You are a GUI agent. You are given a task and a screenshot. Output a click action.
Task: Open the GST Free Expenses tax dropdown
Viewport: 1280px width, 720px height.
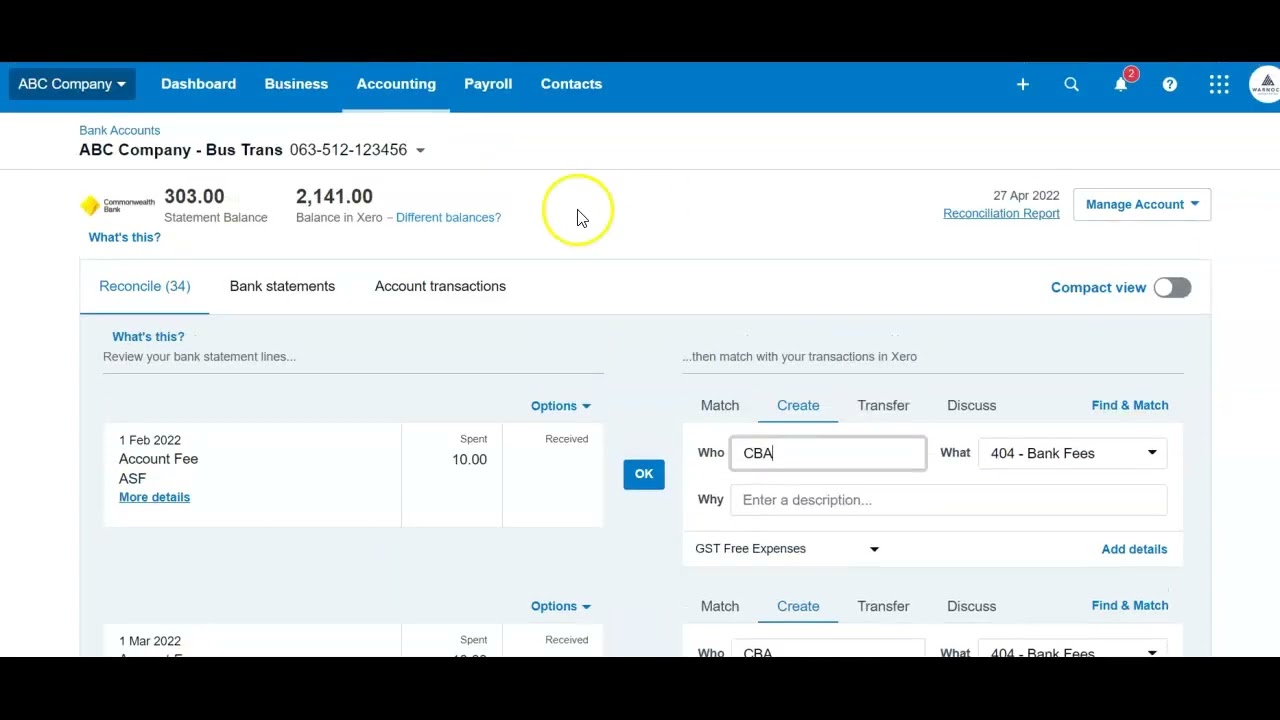pyautogui.click(x=787, y=549)
